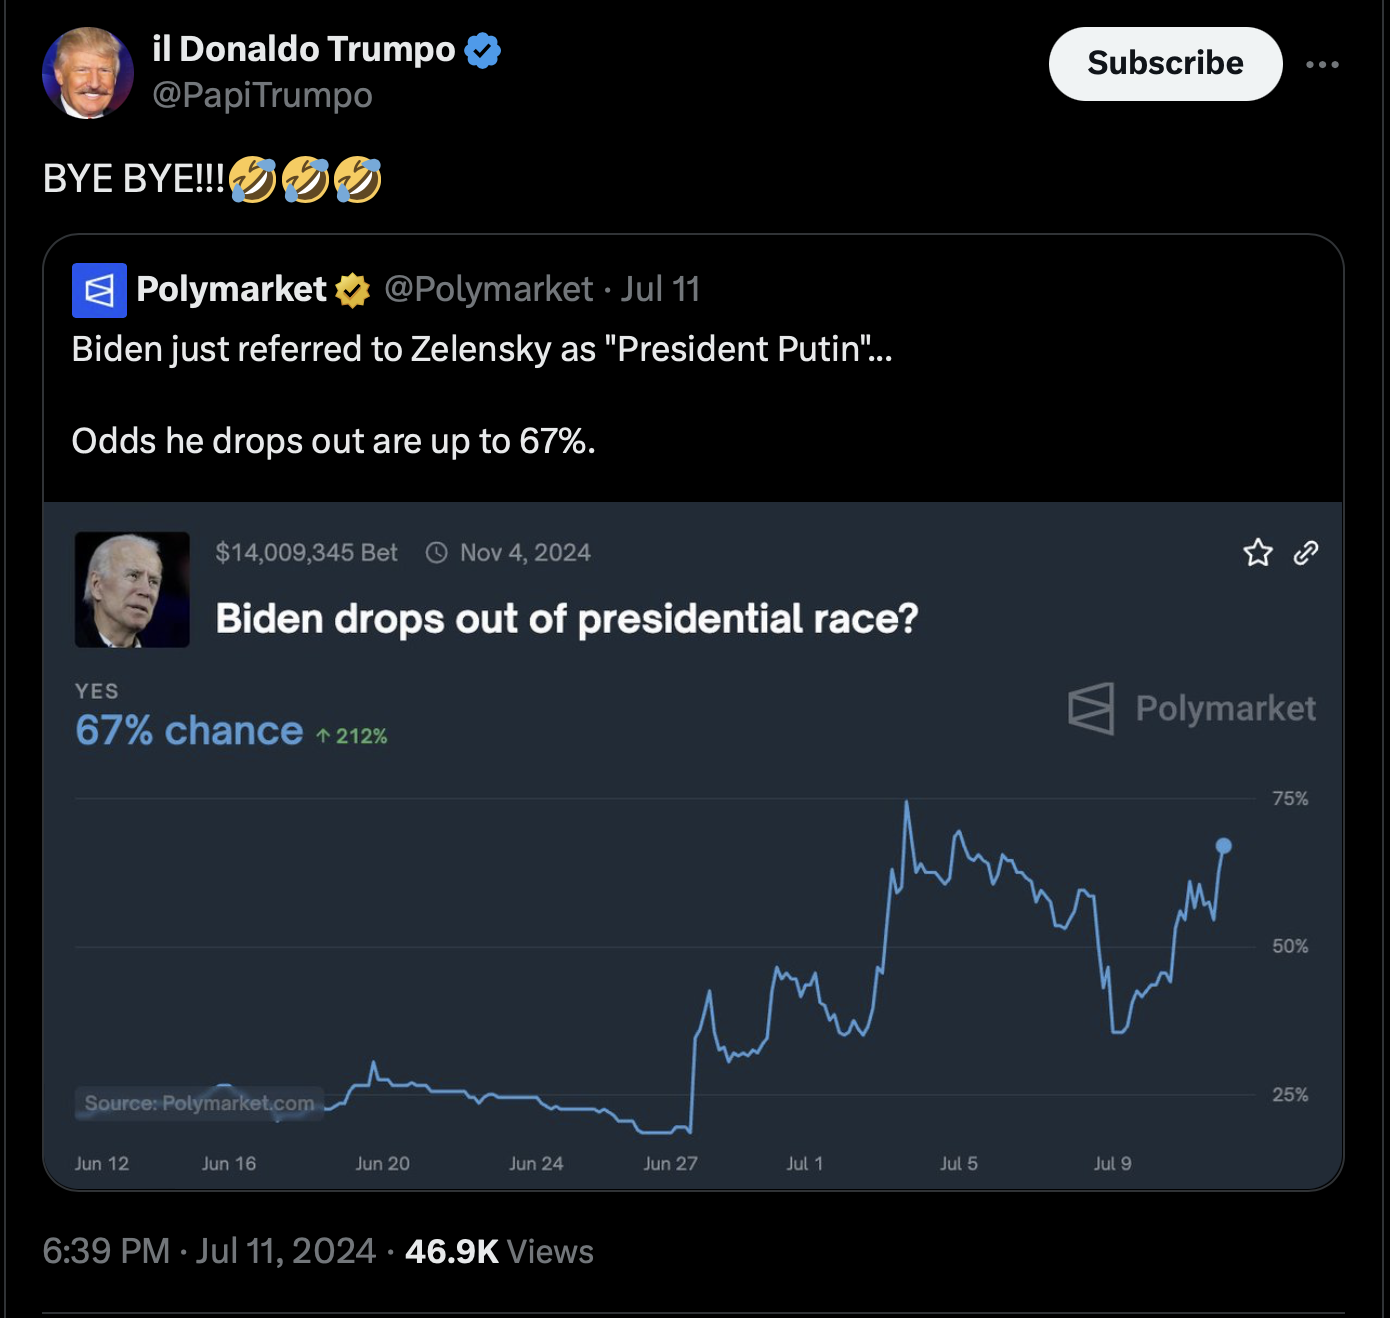This screenshot has width=1390, height=1318.
Task: Click the Polymarket watermark logo in chart
Action: click(x=1192, y=708)
